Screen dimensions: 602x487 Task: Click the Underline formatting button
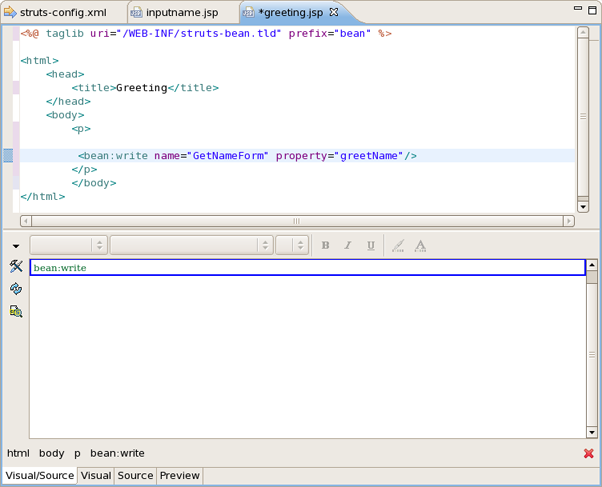(x=371, y=245)
